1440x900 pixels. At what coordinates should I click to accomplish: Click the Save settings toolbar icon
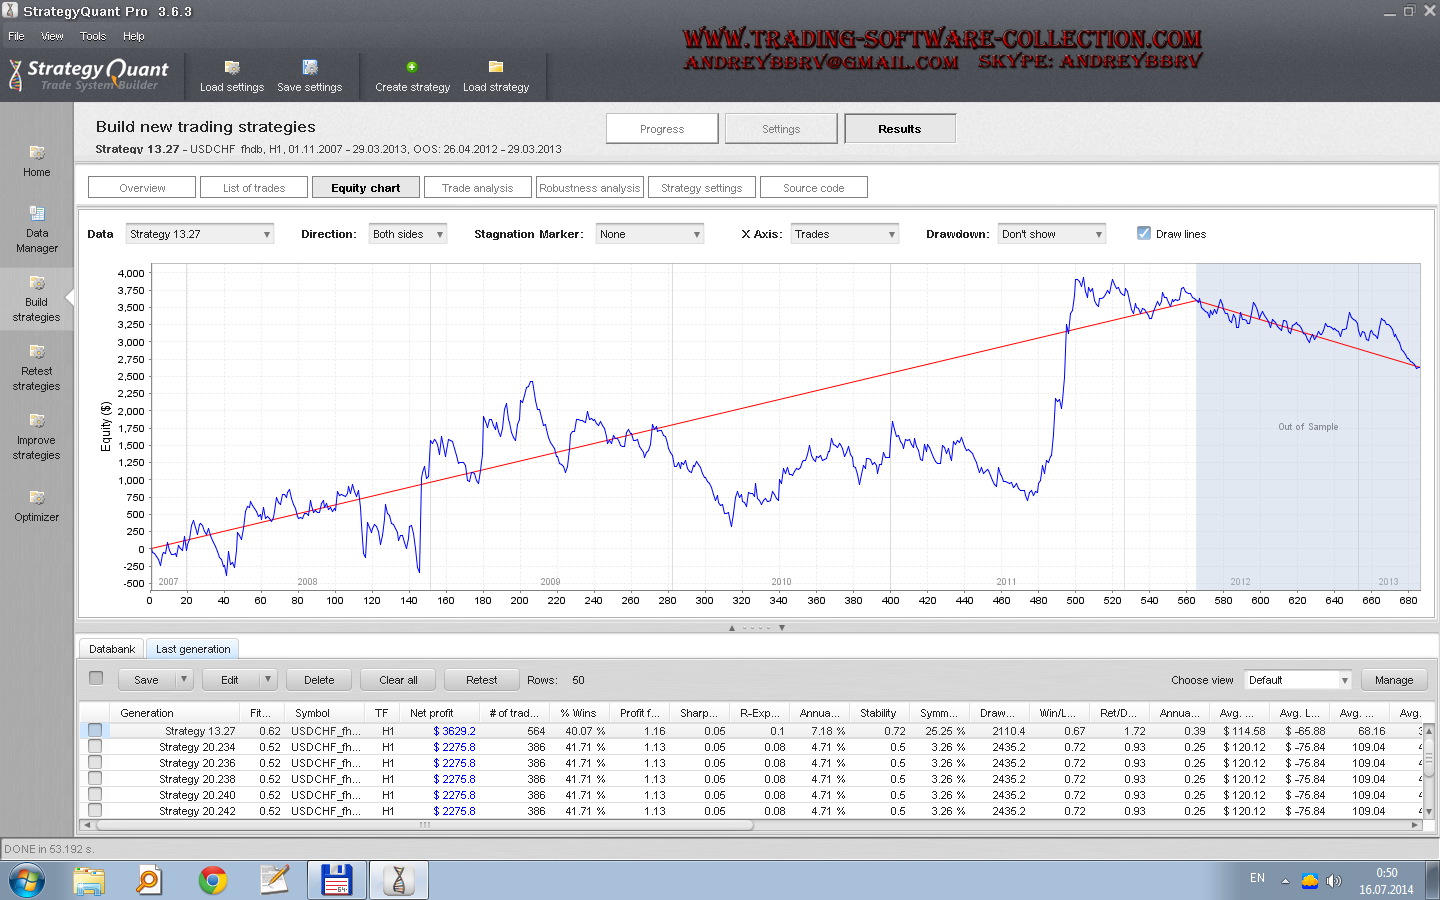310,68
